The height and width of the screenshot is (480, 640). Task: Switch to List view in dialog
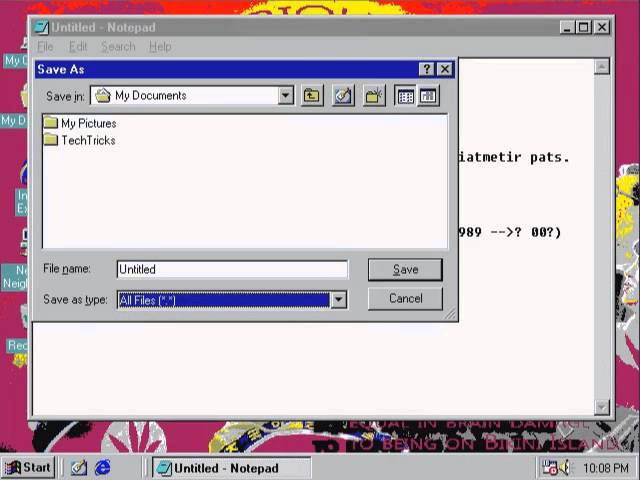tap(405, 96)
